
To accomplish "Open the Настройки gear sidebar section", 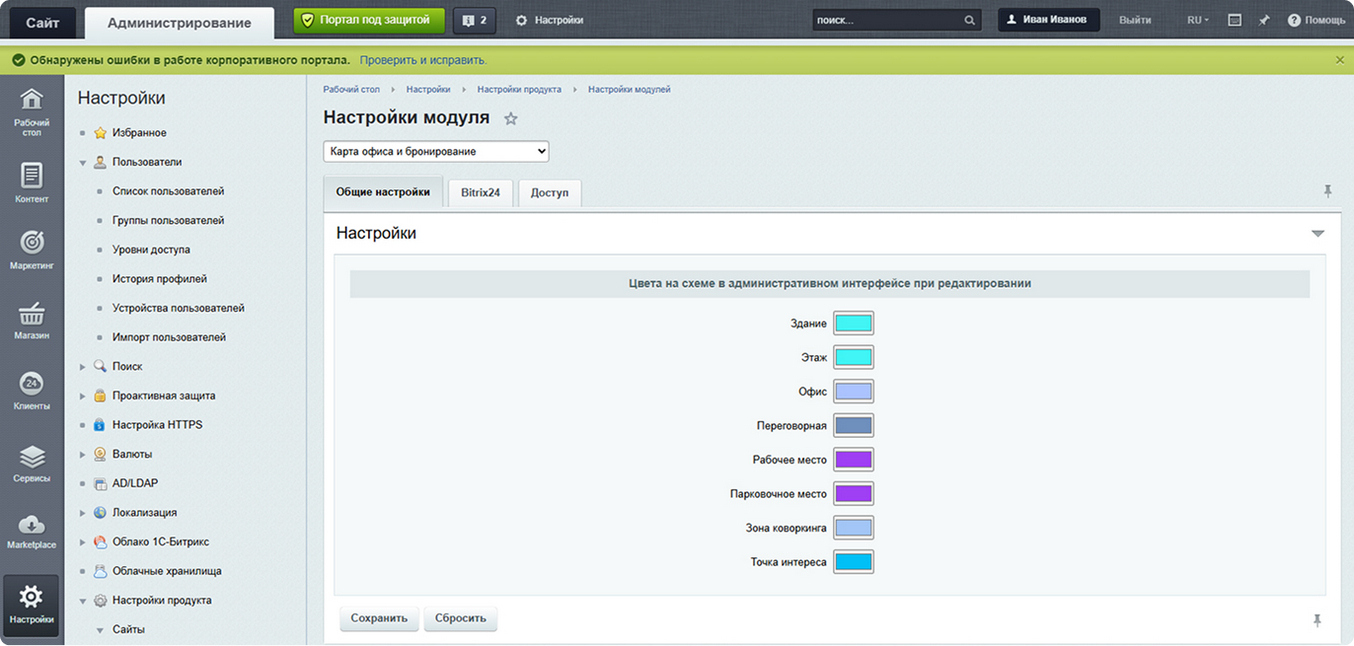I will click(32, 605).
